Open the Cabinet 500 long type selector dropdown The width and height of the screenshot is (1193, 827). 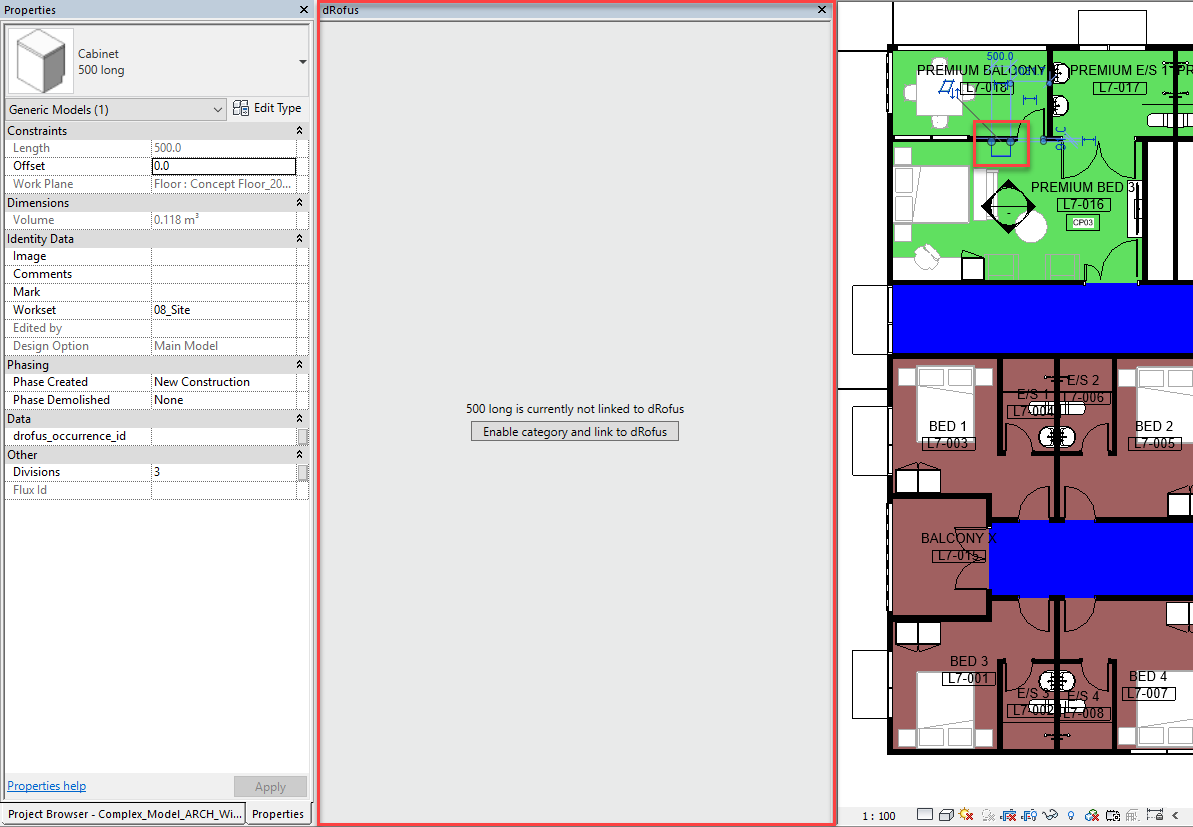(302, 62)
